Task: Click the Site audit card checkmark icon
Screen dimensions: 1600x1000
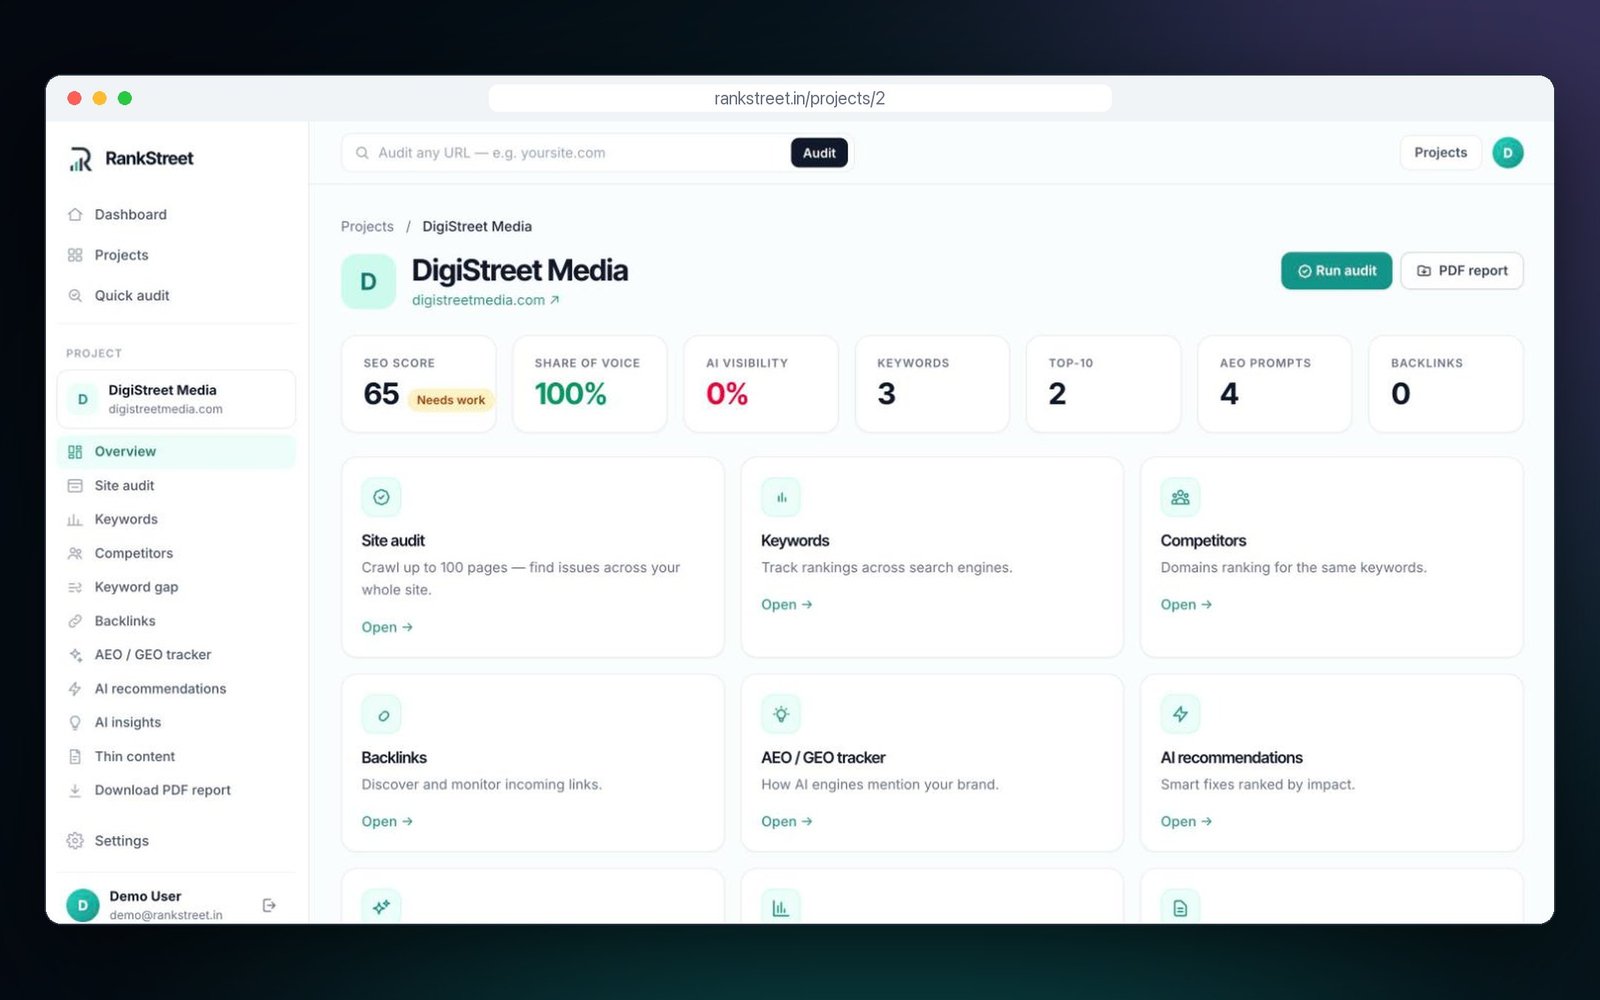Action: tap(381, 497)
